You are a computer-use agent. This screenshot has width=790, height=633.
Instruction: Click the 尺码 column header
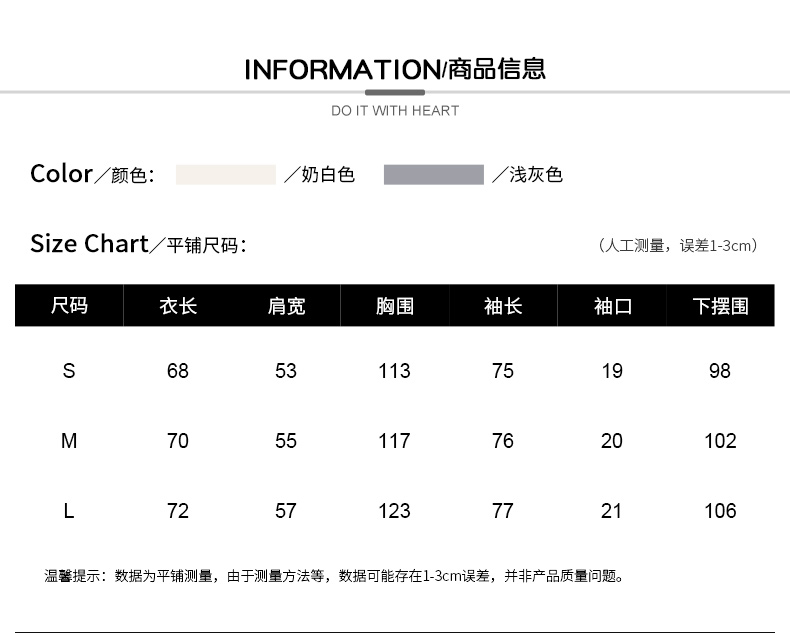pos(69,305)
